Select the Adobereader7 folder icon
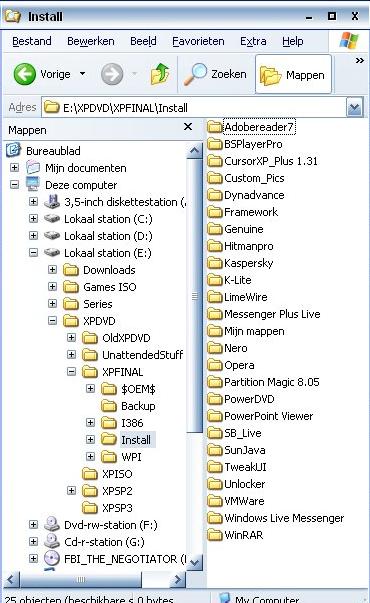370x603 pixels. click(215, 127)
